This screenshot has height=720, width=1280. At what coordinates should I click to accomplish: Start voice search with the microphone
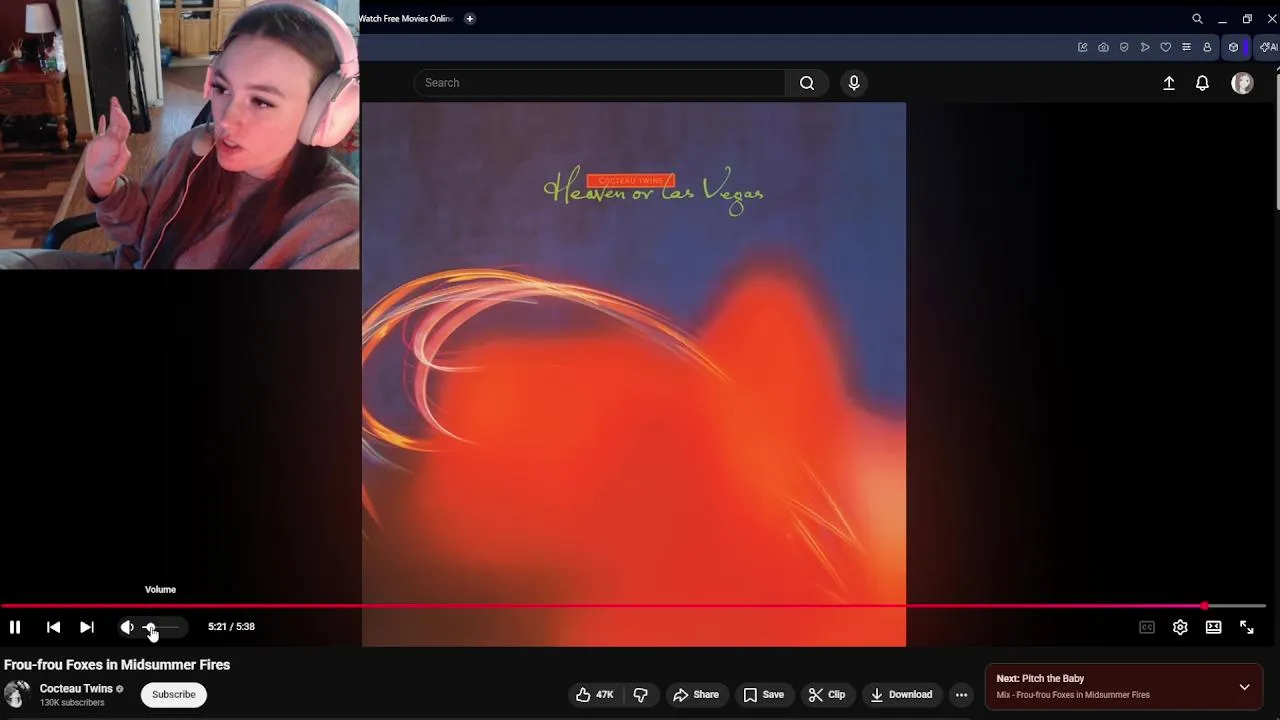coord(854,83)
